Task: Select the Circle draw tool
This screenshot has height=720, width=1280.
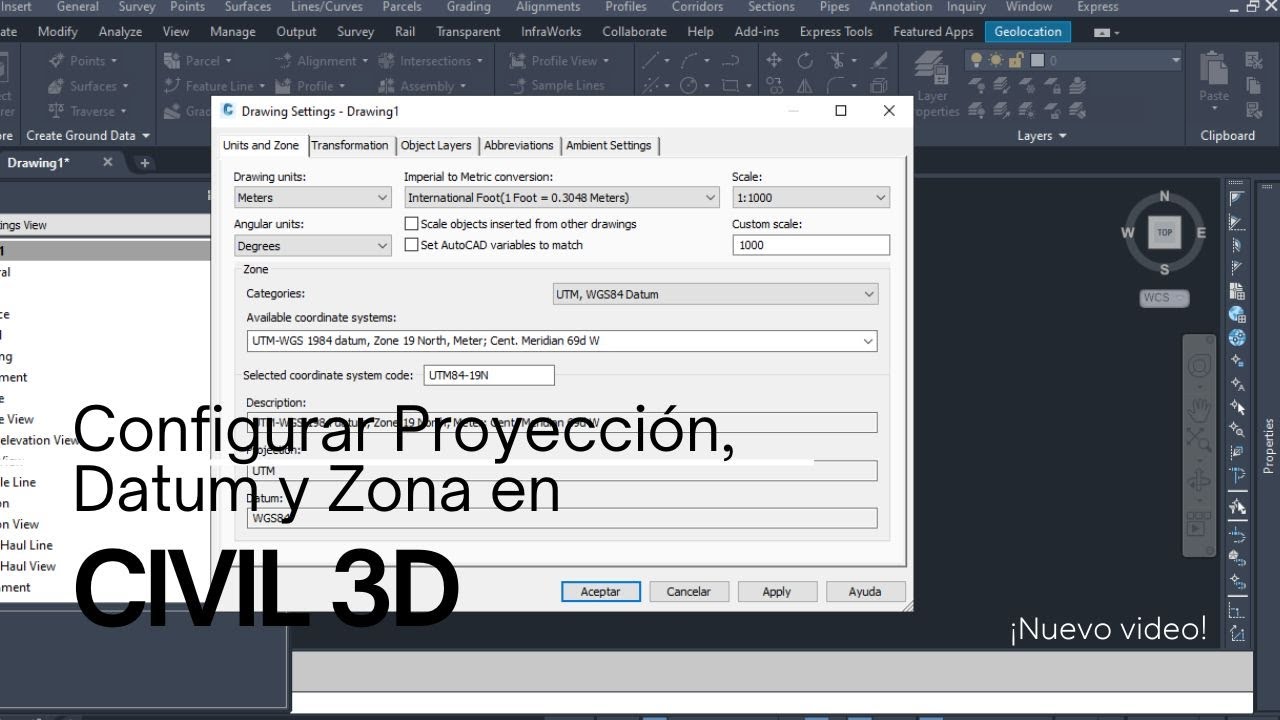Action: click(x=688, y=86)
